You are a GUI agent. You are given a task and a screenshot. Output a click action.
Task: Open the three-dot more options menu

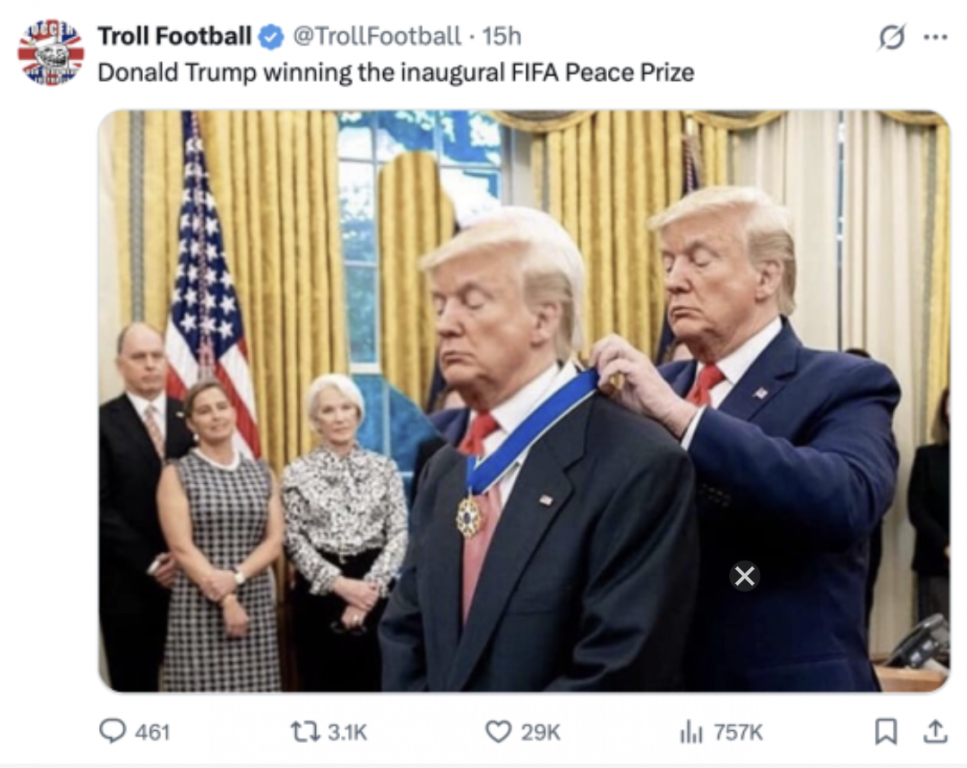coord(936,37)
